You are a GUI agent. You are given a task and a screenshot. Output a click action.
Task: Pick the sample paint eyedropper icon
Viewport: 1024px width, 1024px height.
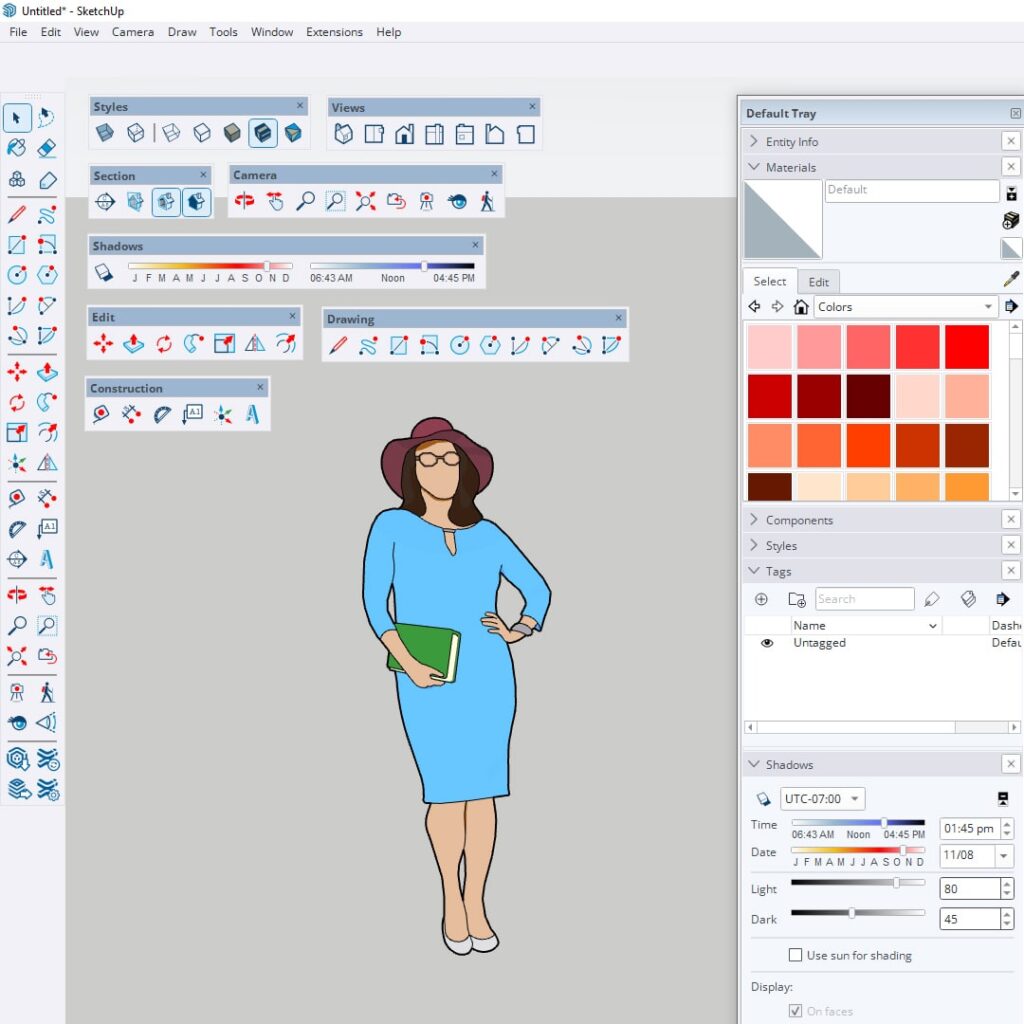click(1011, 280)
